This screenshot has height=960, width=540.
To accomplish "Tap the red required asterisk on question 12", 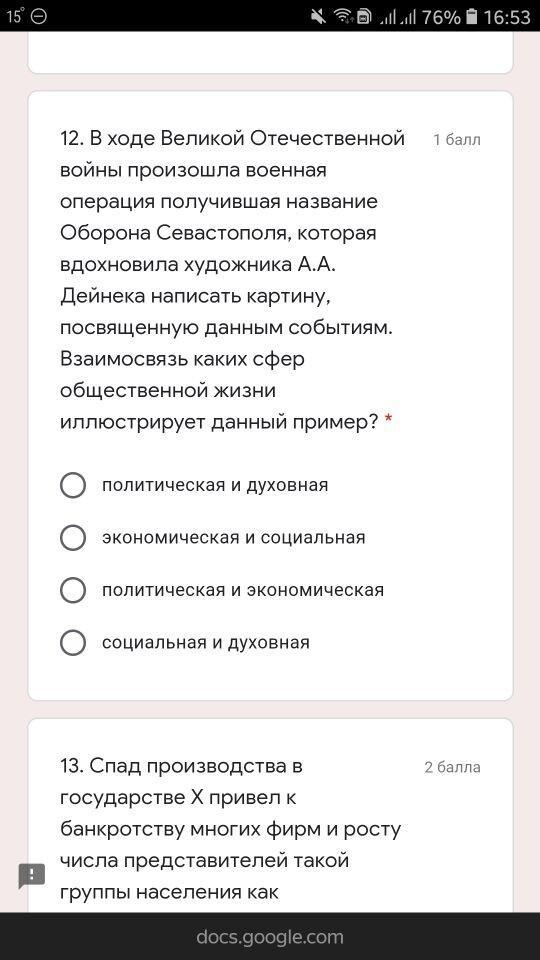I will click(388, 420).
